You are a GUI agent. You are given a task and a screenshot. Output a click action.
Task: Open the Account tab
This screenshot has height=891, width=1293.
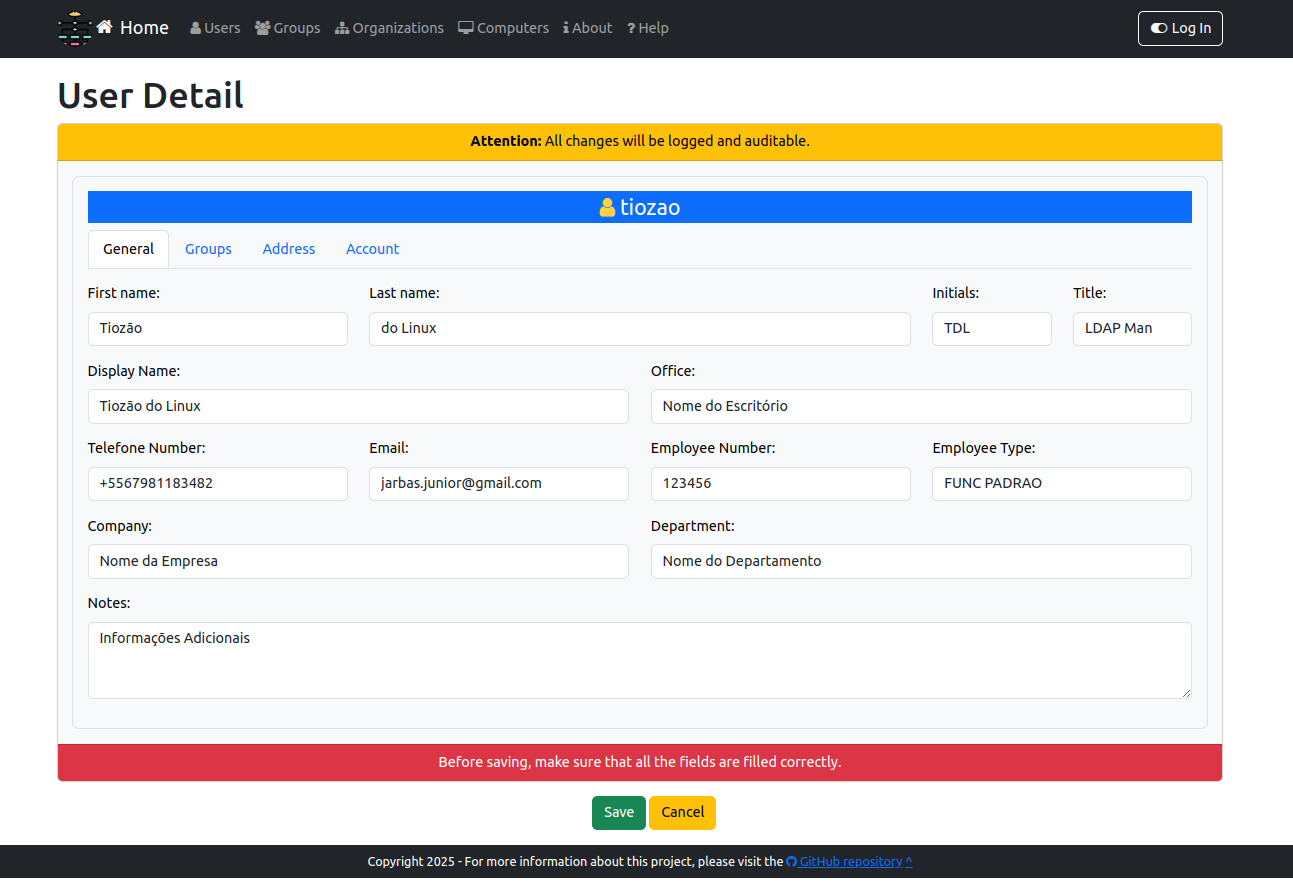point(372,249)
